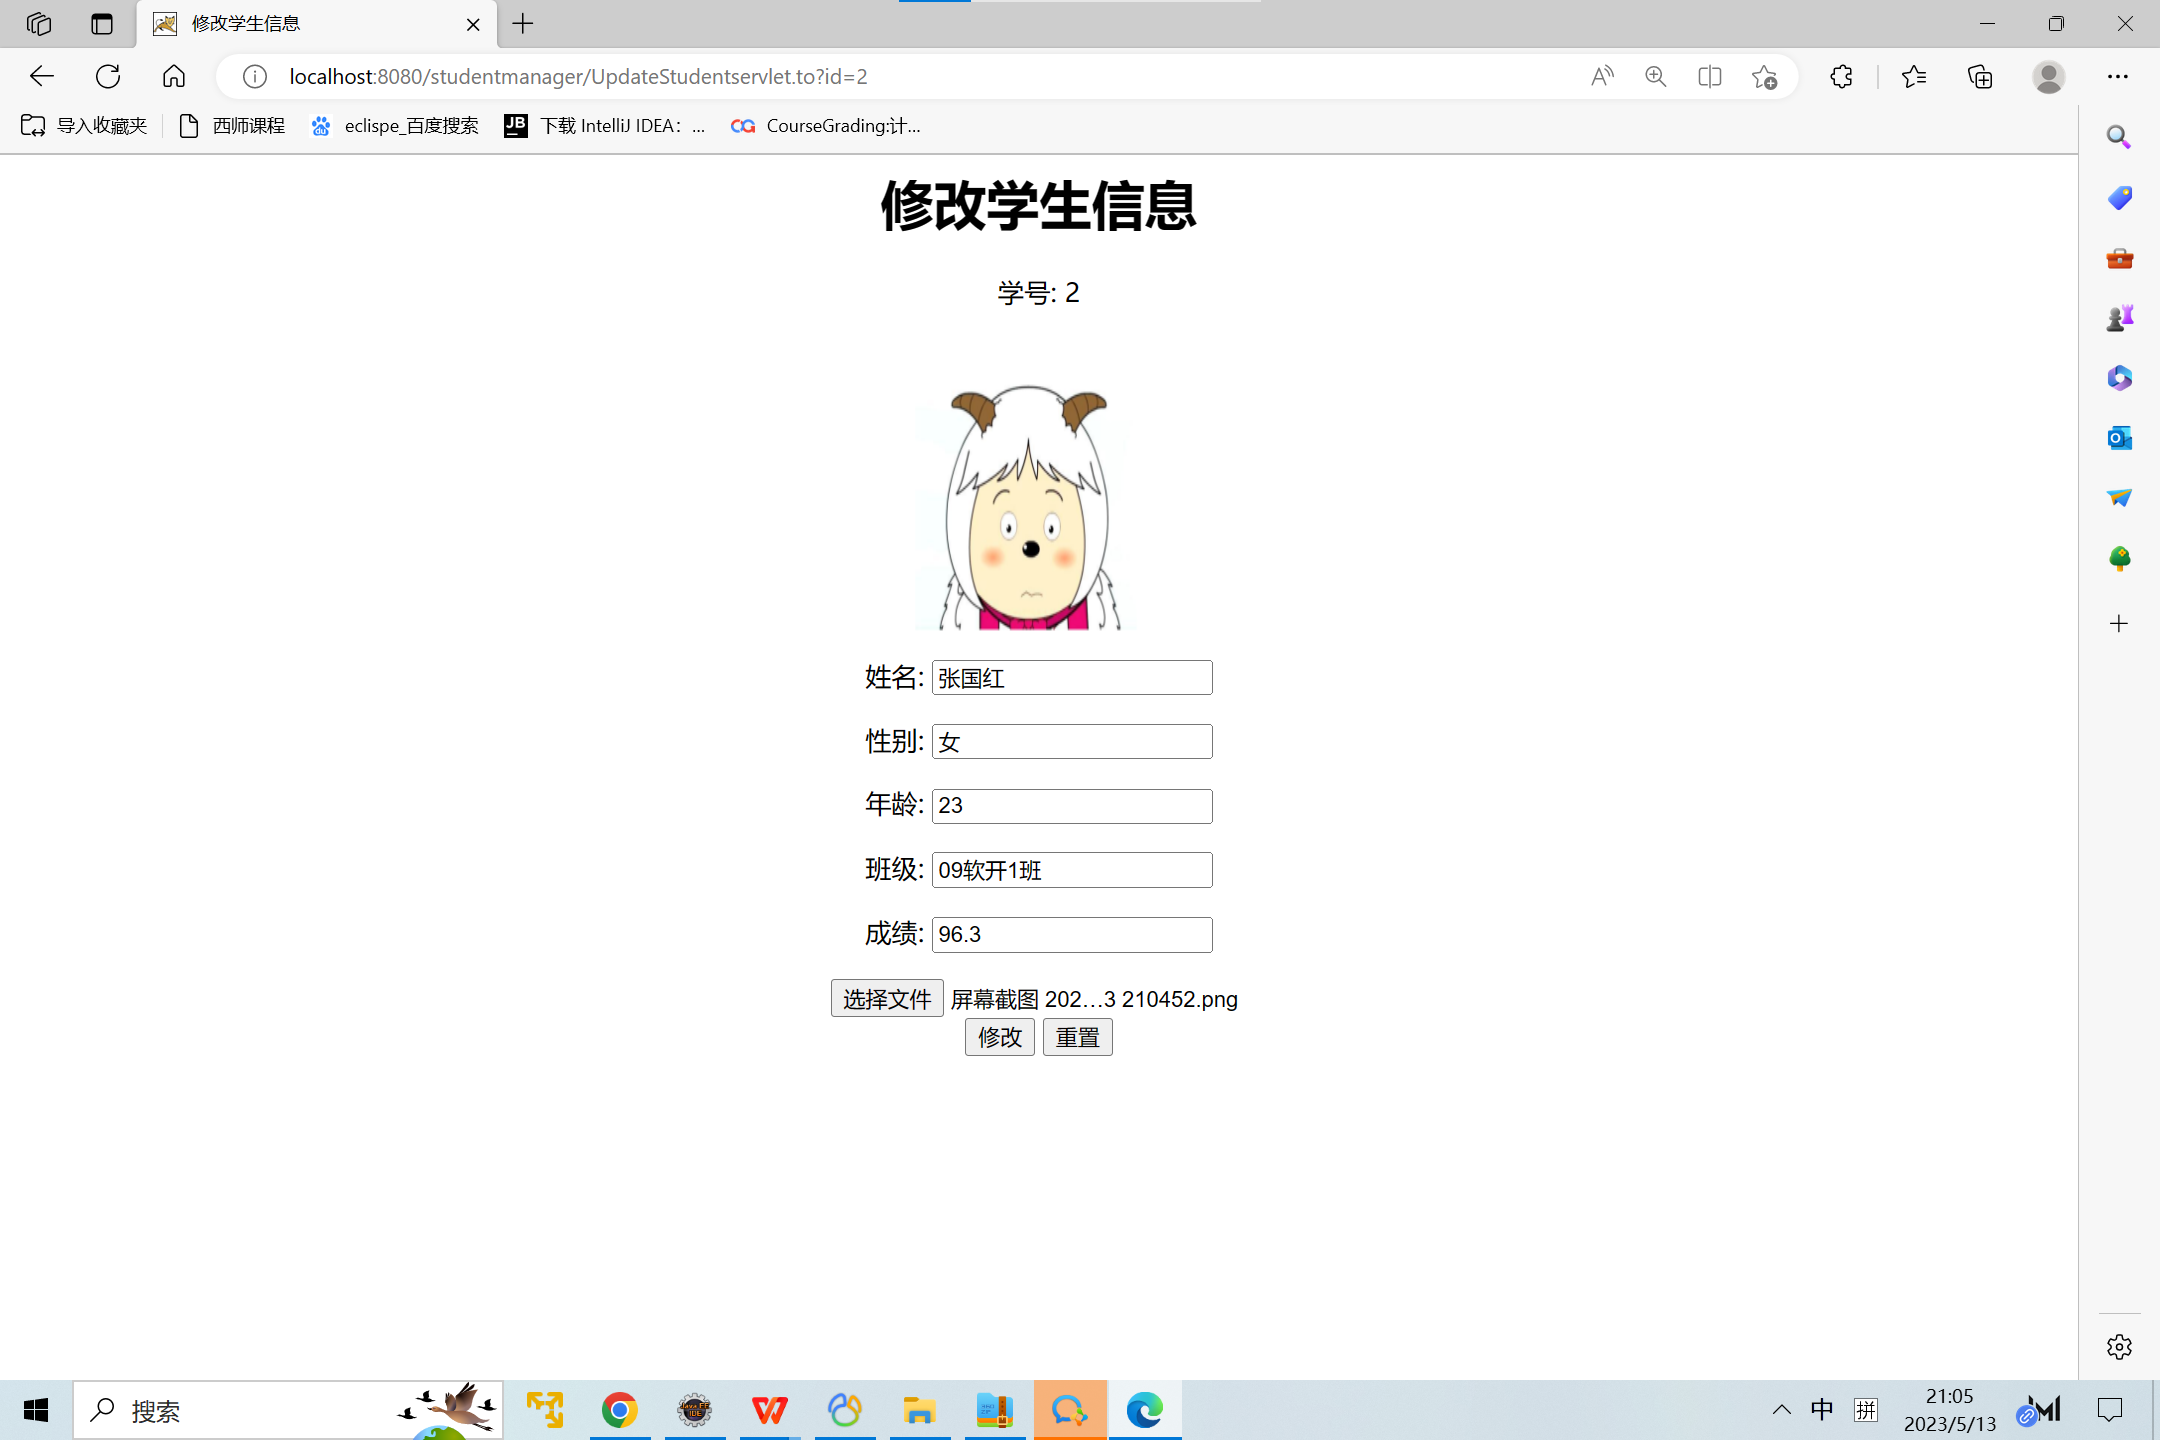The height and width of the screenshot is (1440, 2160).
Task: Add page to favorites star icon
Action: pyautogui.click(x=1764, y=76)
